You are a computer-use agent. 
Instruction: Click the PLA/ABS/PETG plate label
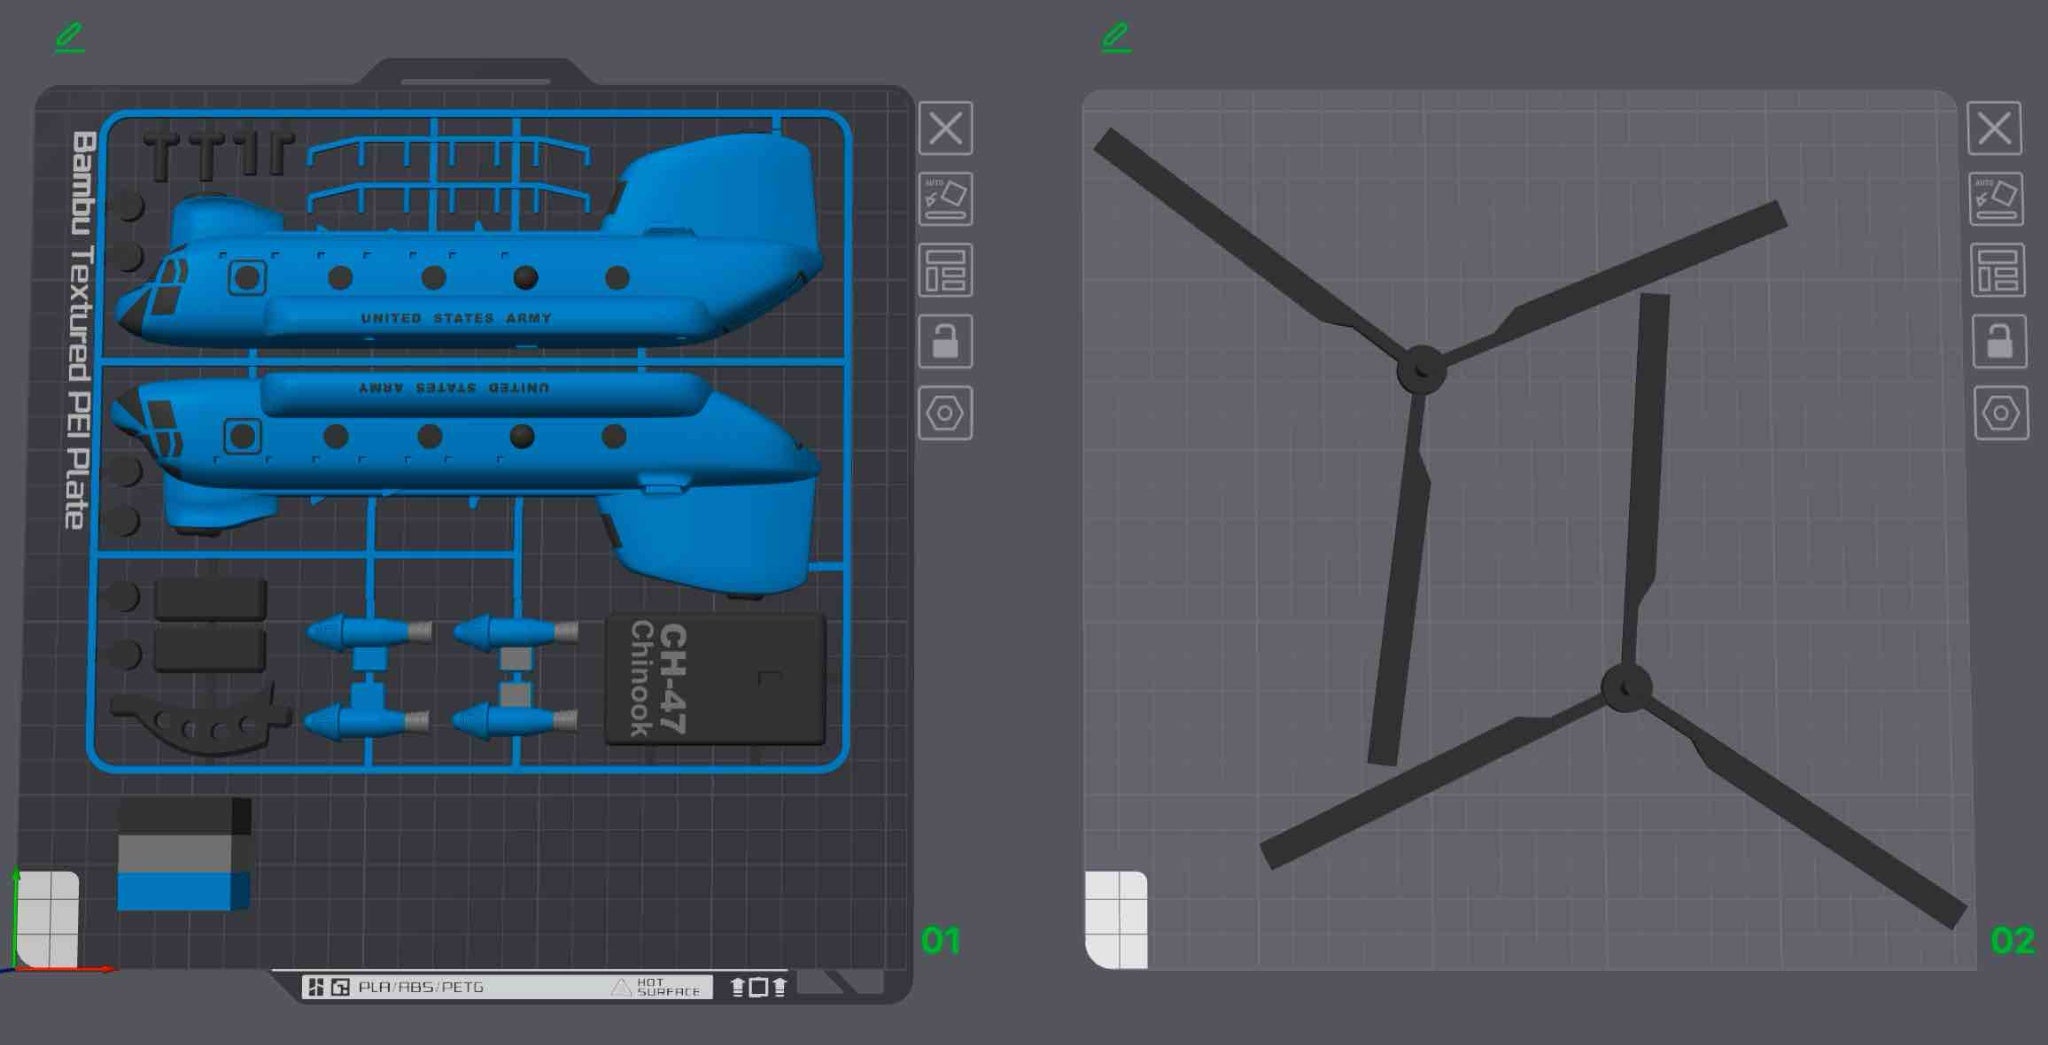pyautogui.click(x=421, y=987)
